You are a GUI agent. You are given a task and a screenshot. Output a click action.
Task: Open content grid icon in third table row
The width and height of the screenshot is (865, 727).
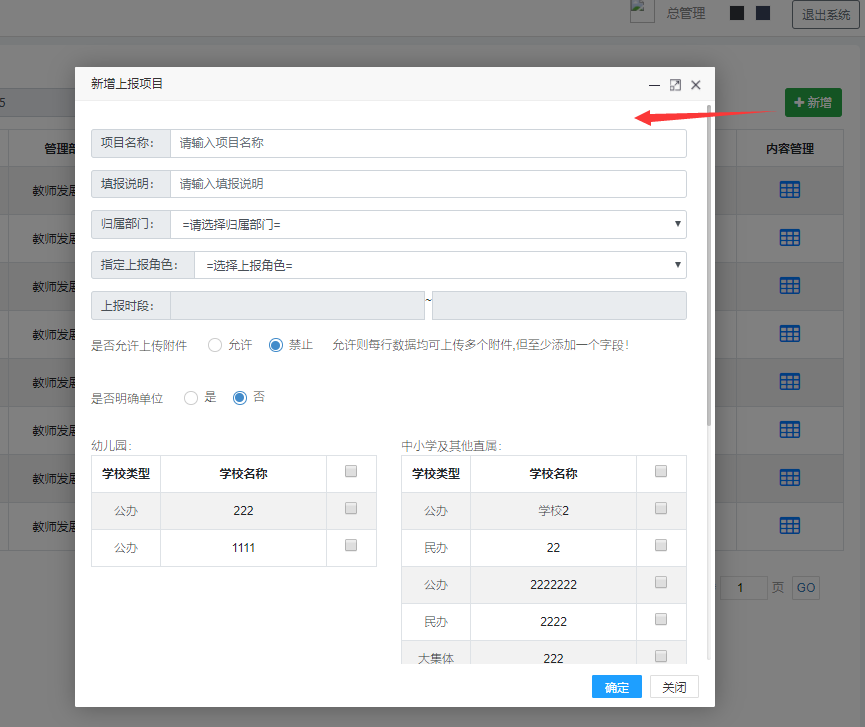coord(789,286)
